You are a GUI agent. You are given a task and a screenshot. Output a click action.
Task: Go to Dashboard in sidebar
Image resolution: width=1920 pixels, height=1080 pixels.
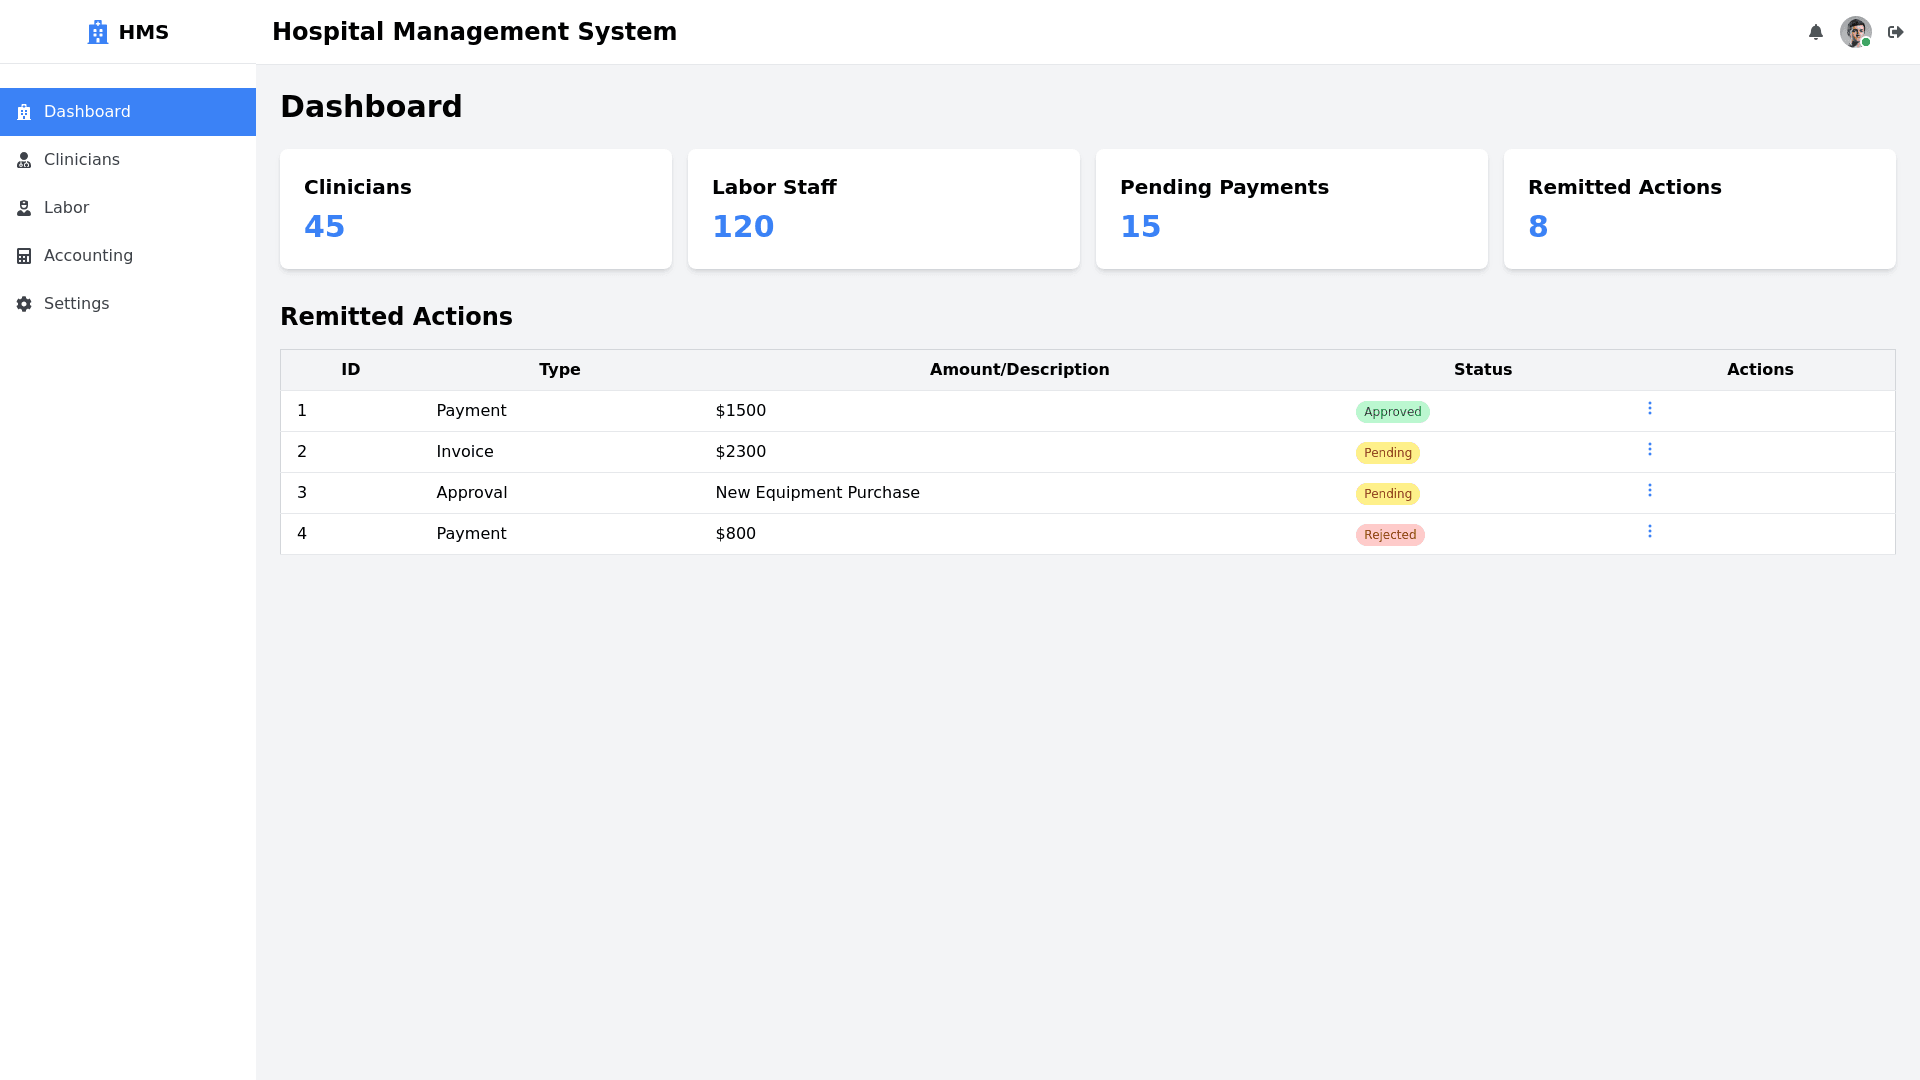[87, 112]
